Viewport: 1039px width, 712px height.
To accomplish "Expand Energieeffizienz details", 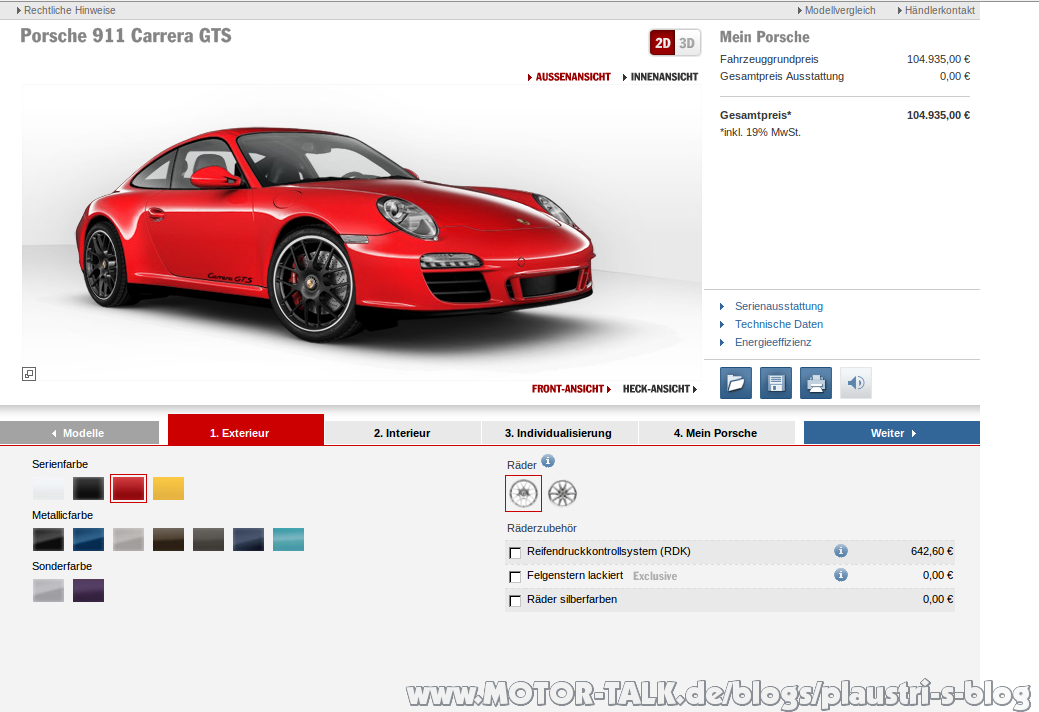I will click(773, 342).
